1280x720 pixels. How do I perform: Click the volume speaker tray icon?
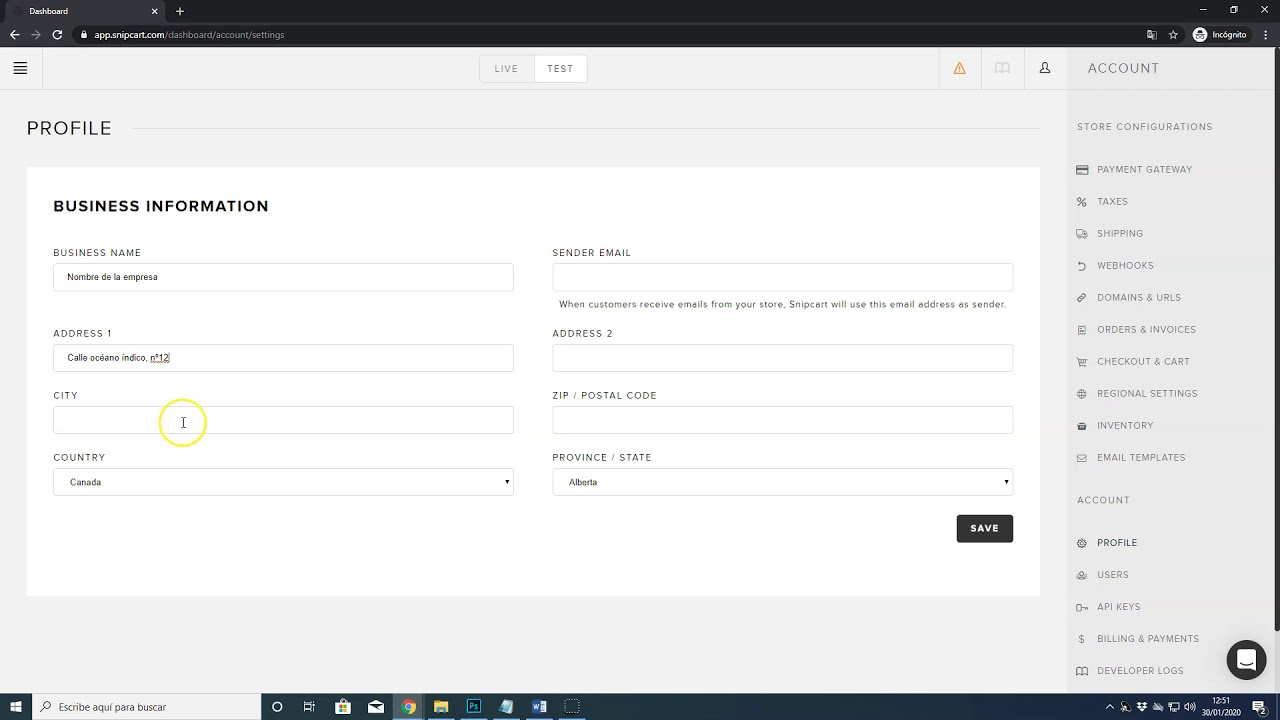click(x=1190, y=707)
